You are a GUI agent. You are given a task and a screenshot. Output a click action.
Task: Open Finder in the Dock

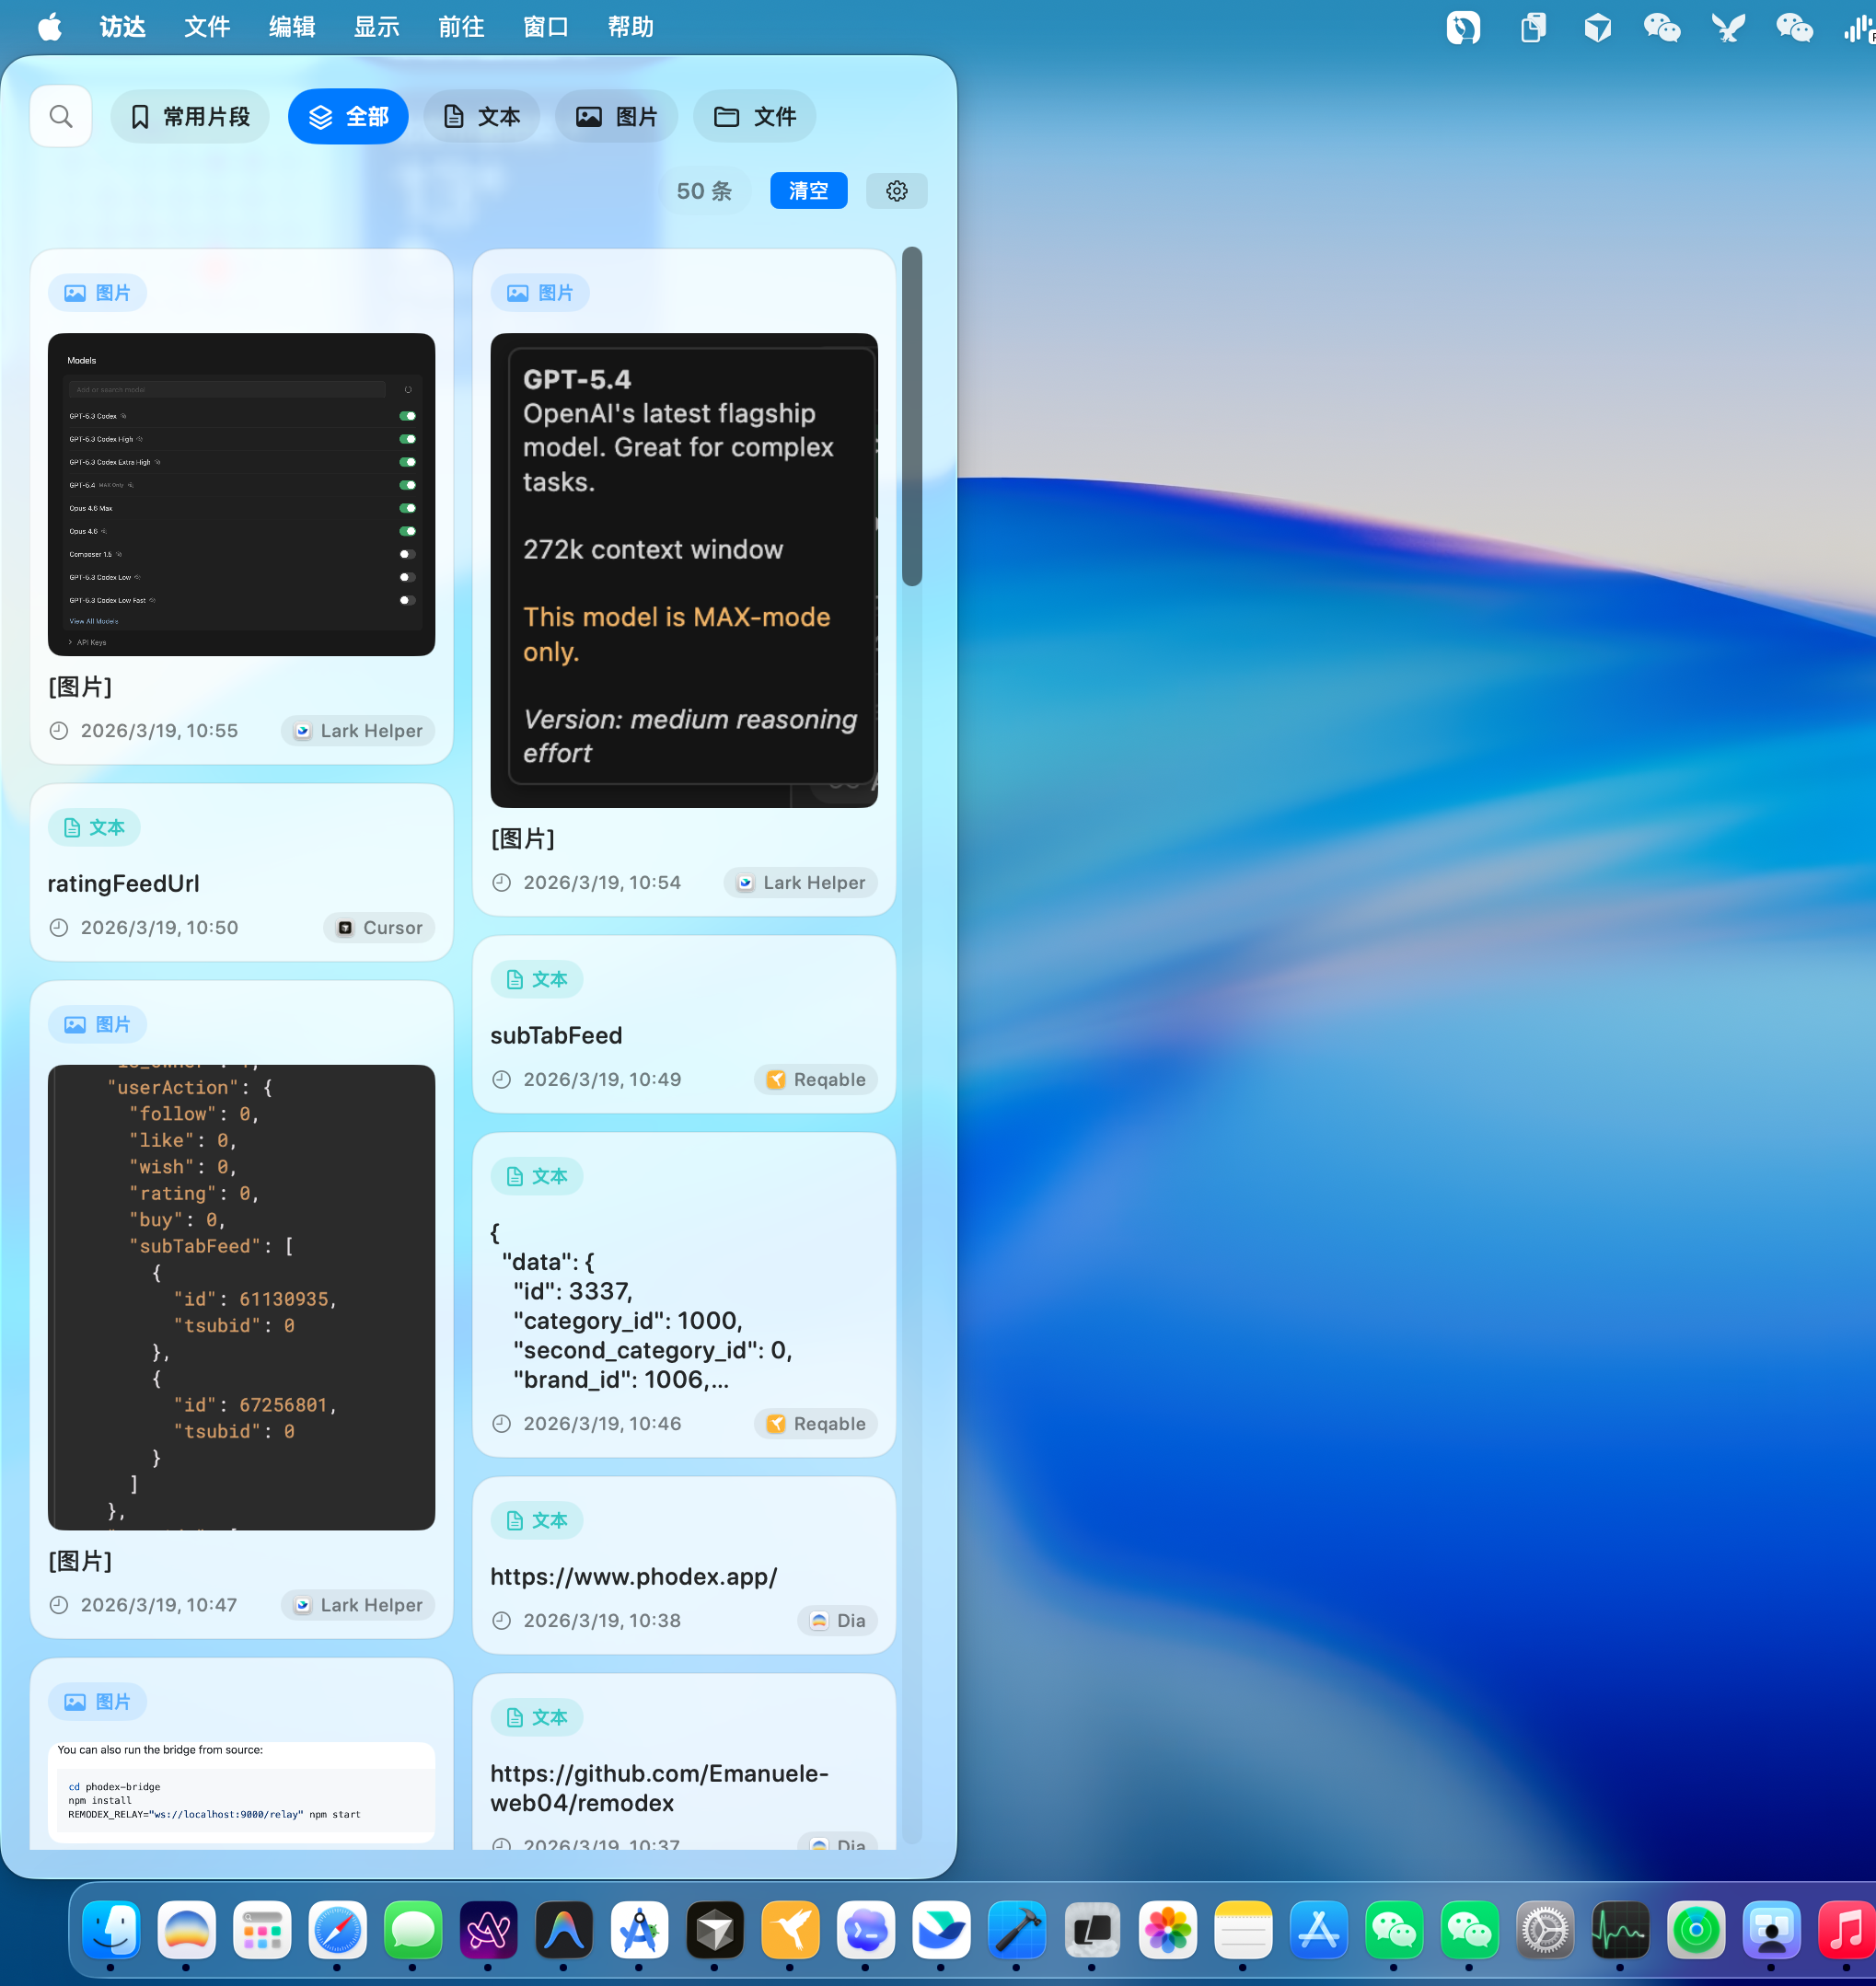coord(111,1930)
